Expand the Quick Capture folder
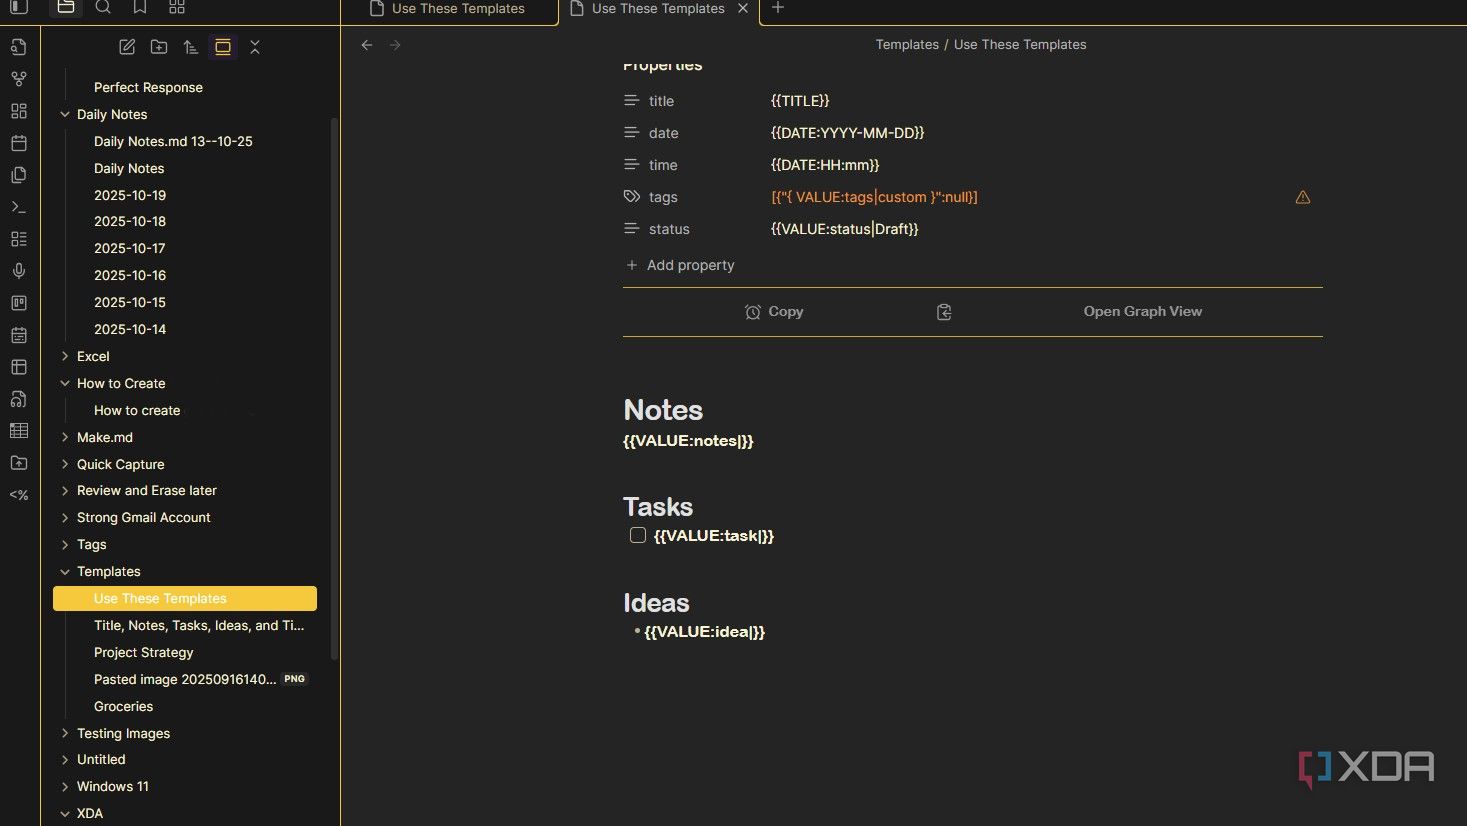 (65, 464)
